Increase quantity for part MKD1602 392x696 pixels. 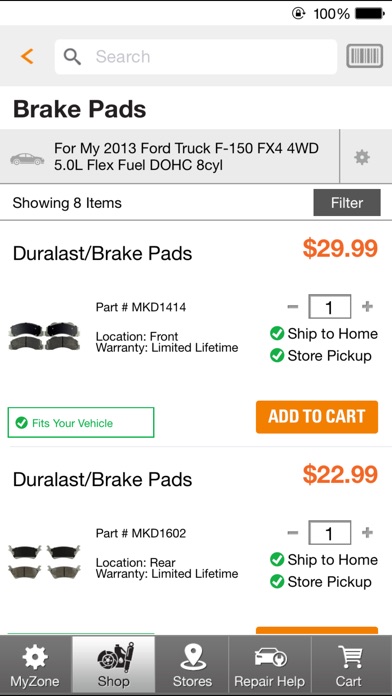coord(367,532)
